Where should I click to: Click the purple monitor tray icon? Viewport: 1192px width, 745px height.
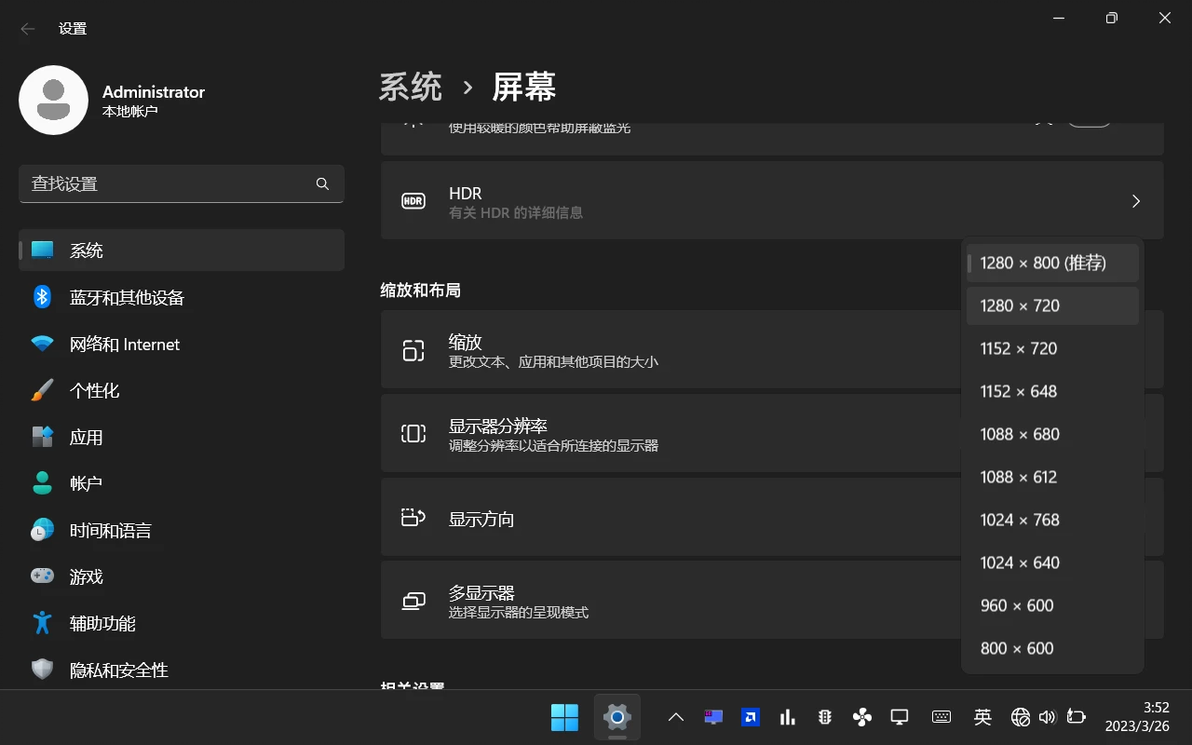713,717
